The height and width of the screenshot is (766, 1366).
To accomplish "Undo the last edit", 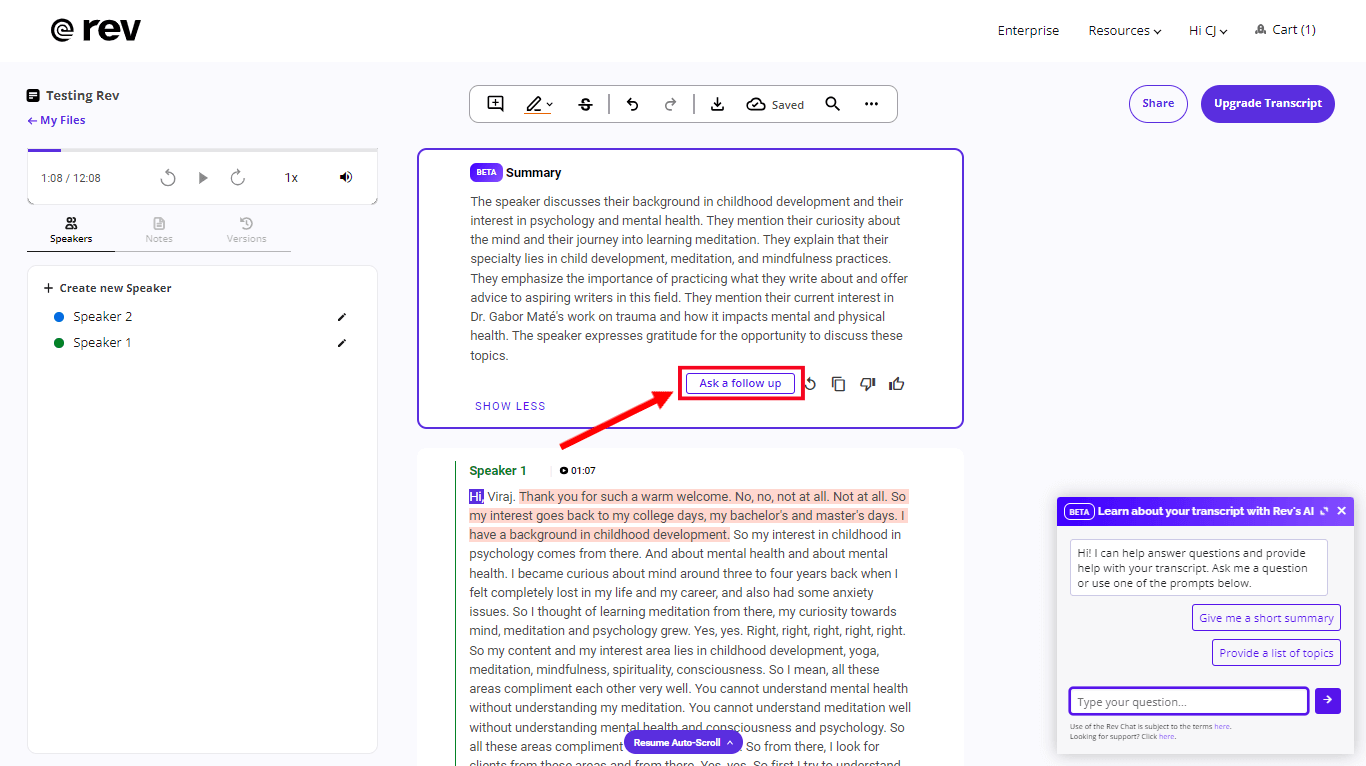I will click(632, 104).
